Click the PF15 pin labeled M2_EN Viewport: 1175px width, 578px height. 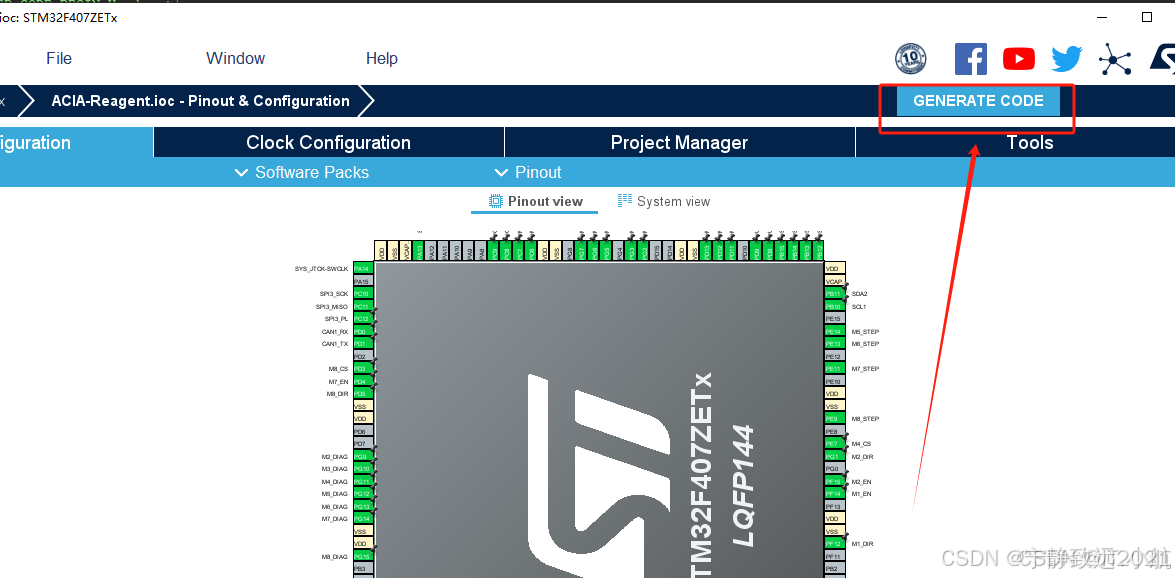tap(835, 481)
